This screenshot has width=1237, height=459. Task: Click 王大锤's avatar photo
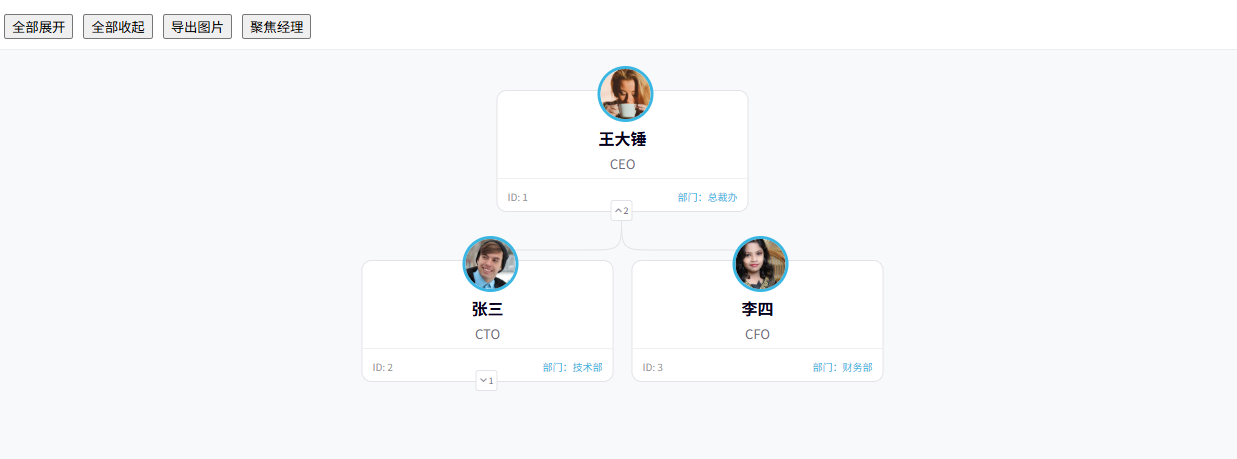625,94
